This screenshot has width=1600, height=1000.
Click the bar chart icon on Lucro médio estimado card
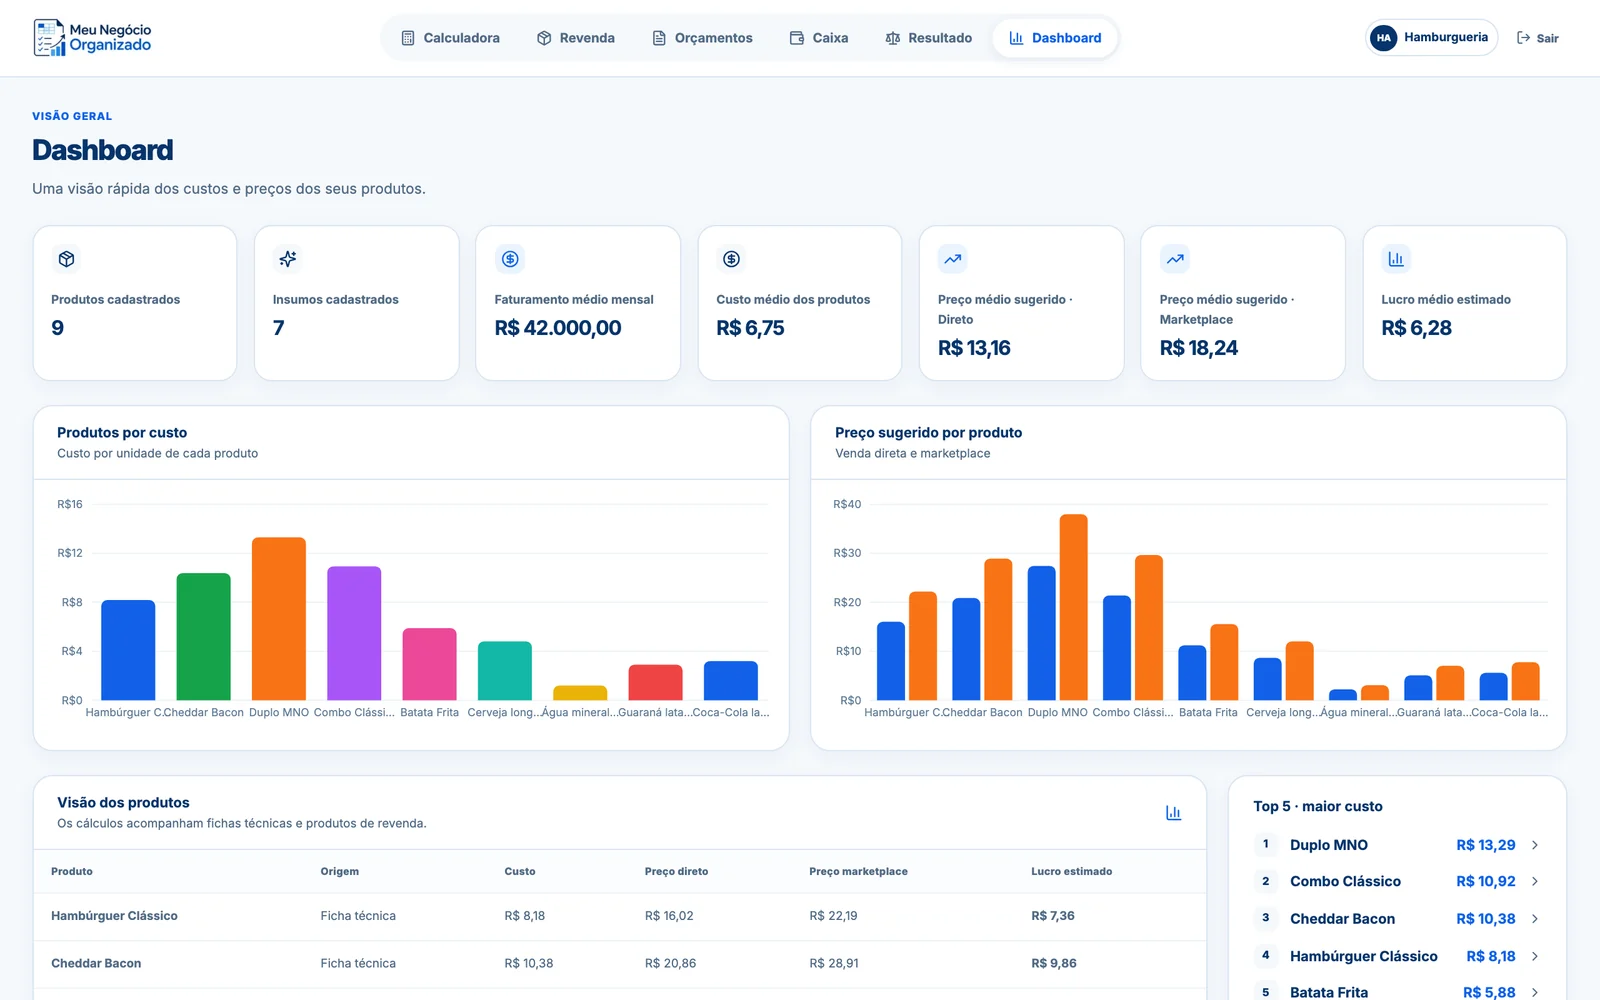(1396, 259)
